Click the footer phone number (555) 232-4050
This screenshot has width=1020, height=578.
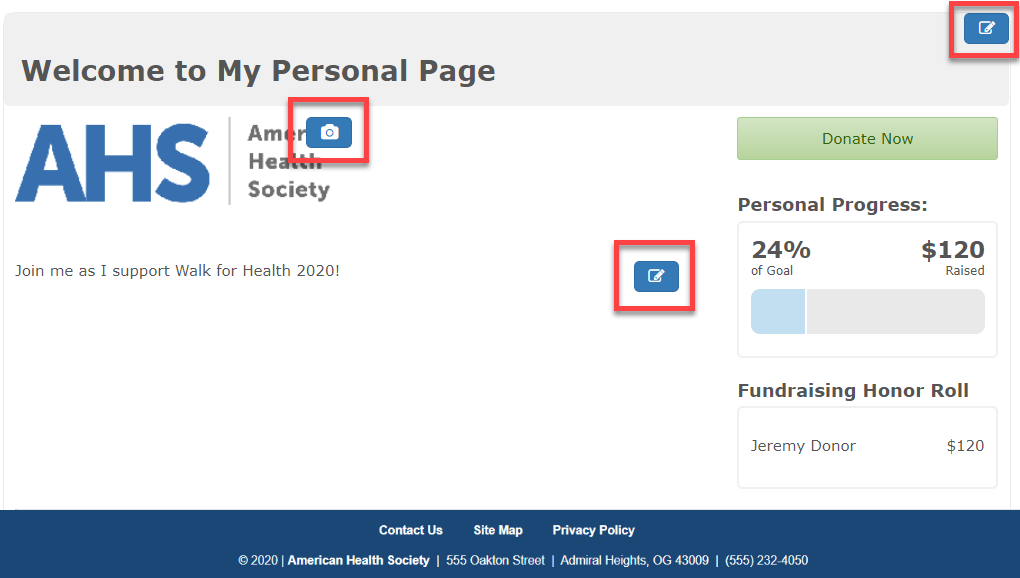[766, 560]
